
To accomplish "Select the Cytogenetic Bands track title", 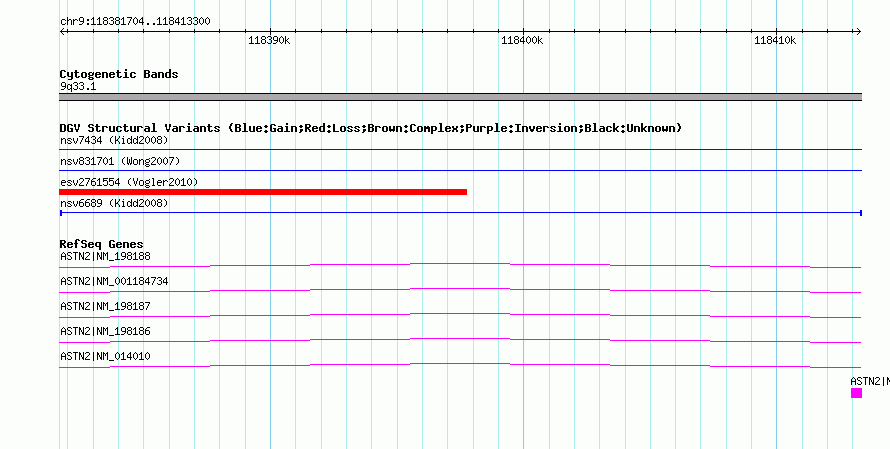I will pos(119,74).
